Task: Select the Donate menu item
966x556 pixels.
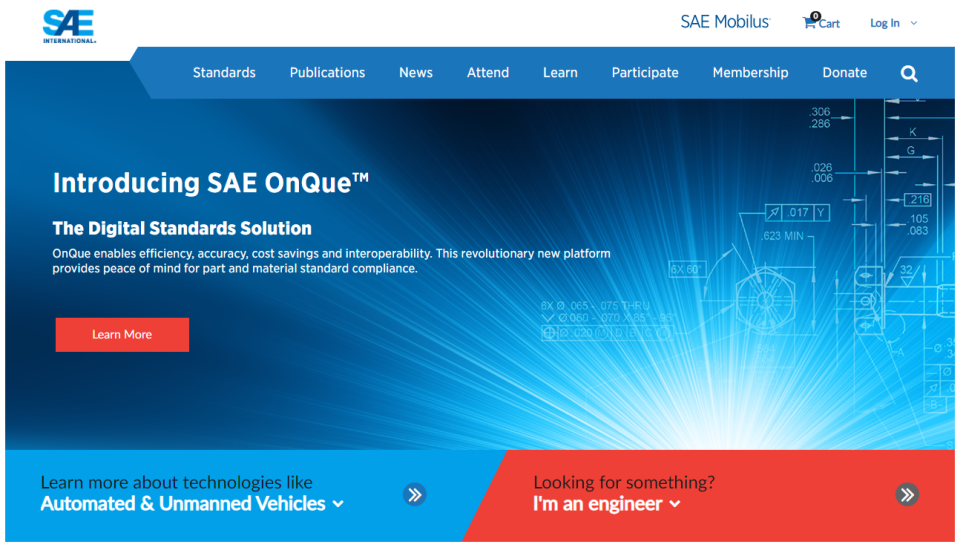Action: pyautogui.click(x=845, y=73)
